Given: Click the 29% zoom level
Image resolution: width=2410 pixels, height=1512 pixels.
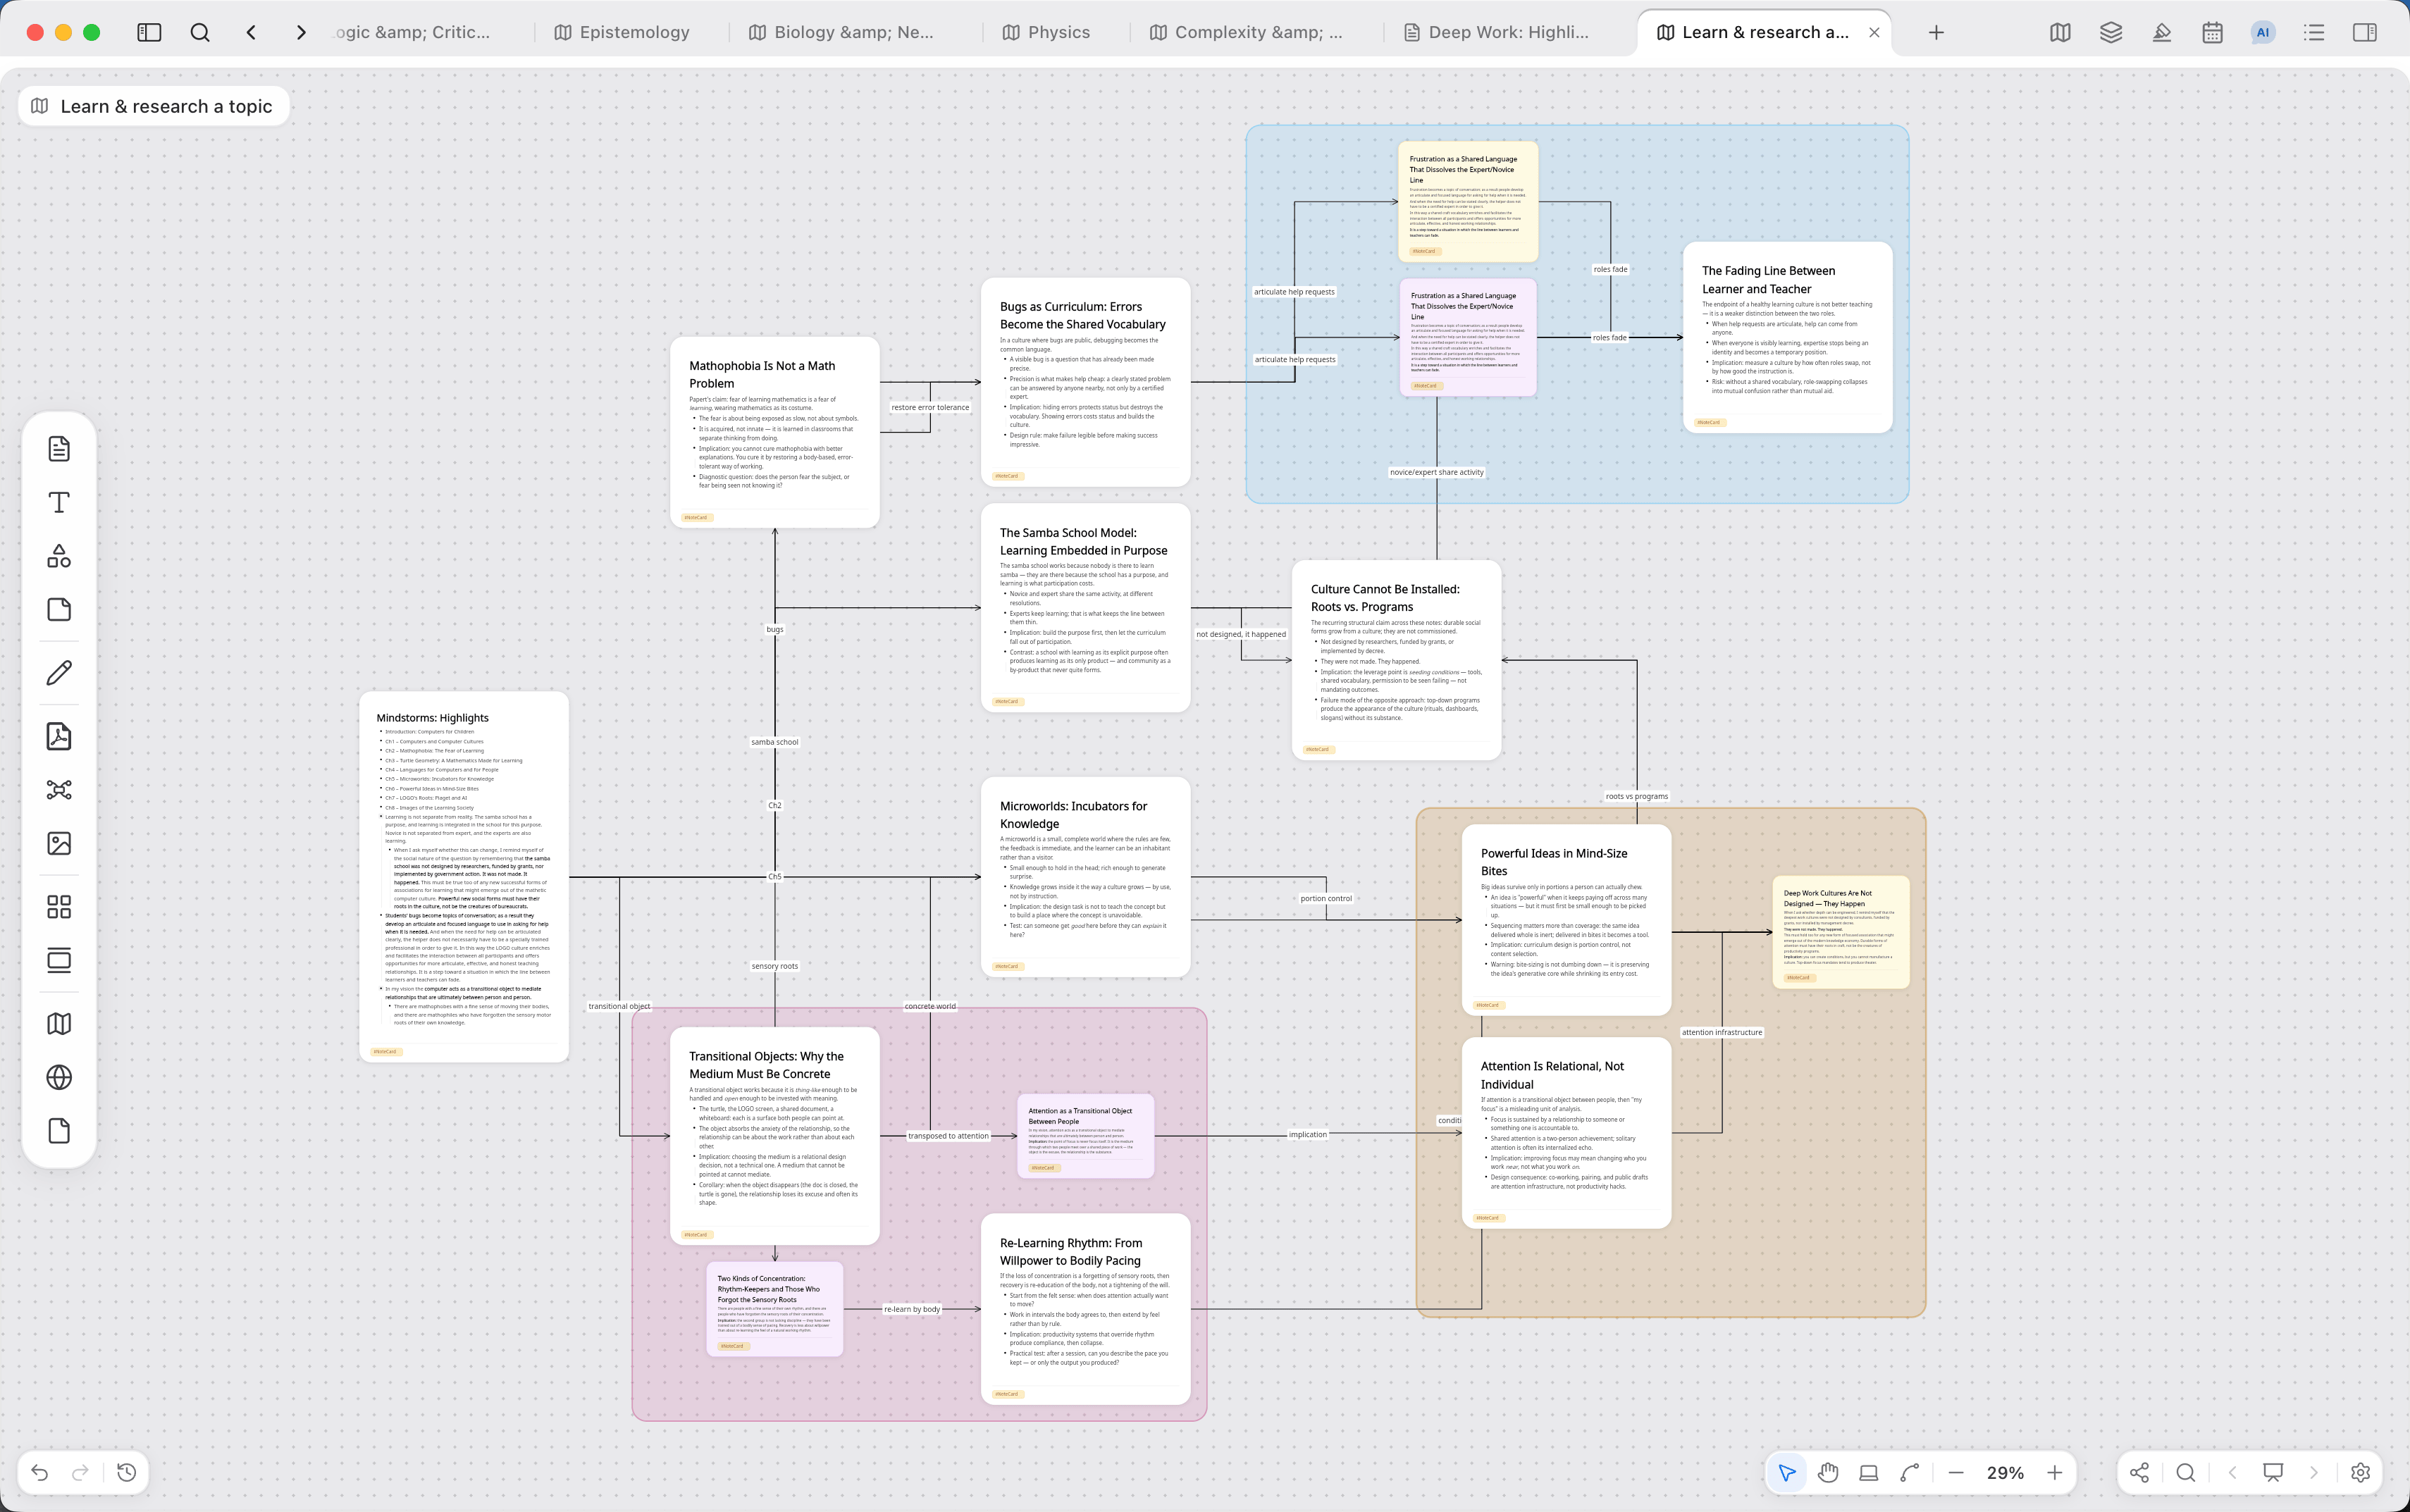Looking at the screenshot, I should [x=2005, y=1473].
